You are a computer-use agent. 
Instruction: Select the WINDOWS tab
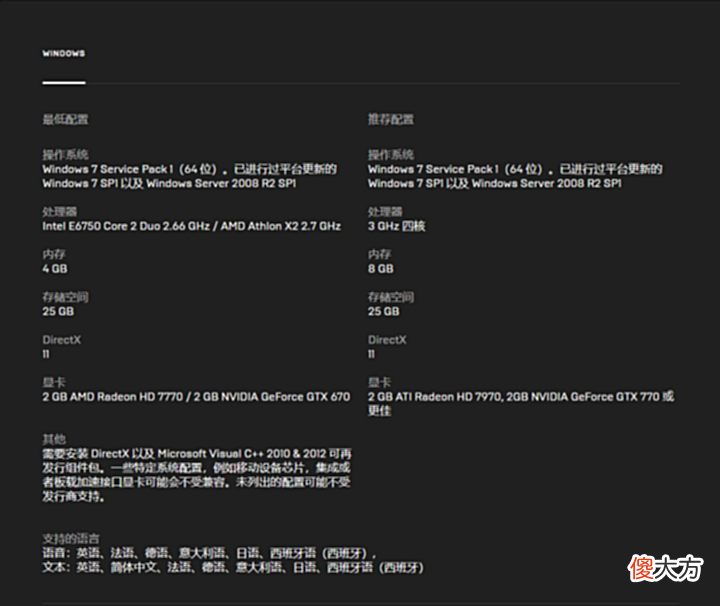tap(64, 53)
